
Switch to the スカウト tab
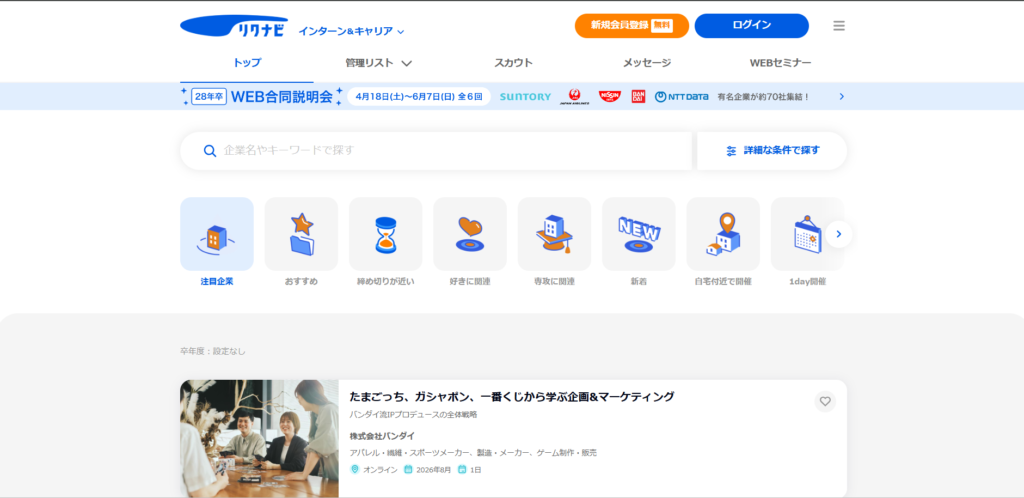[513, 63]
